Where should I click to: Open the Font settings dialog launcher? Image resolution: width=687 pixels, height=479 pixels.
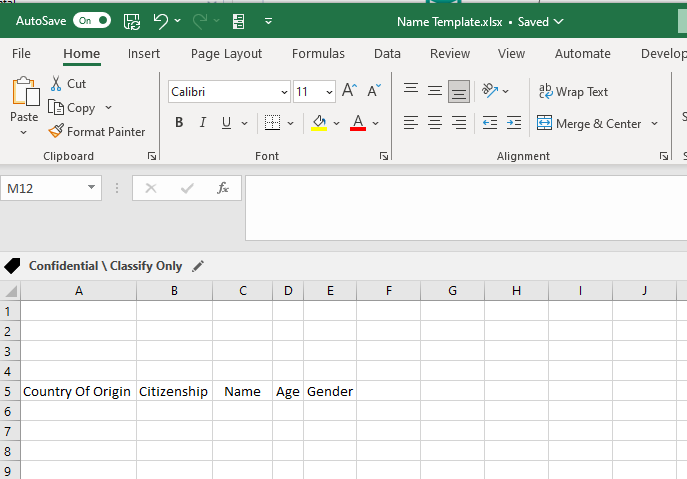(384, 156)
